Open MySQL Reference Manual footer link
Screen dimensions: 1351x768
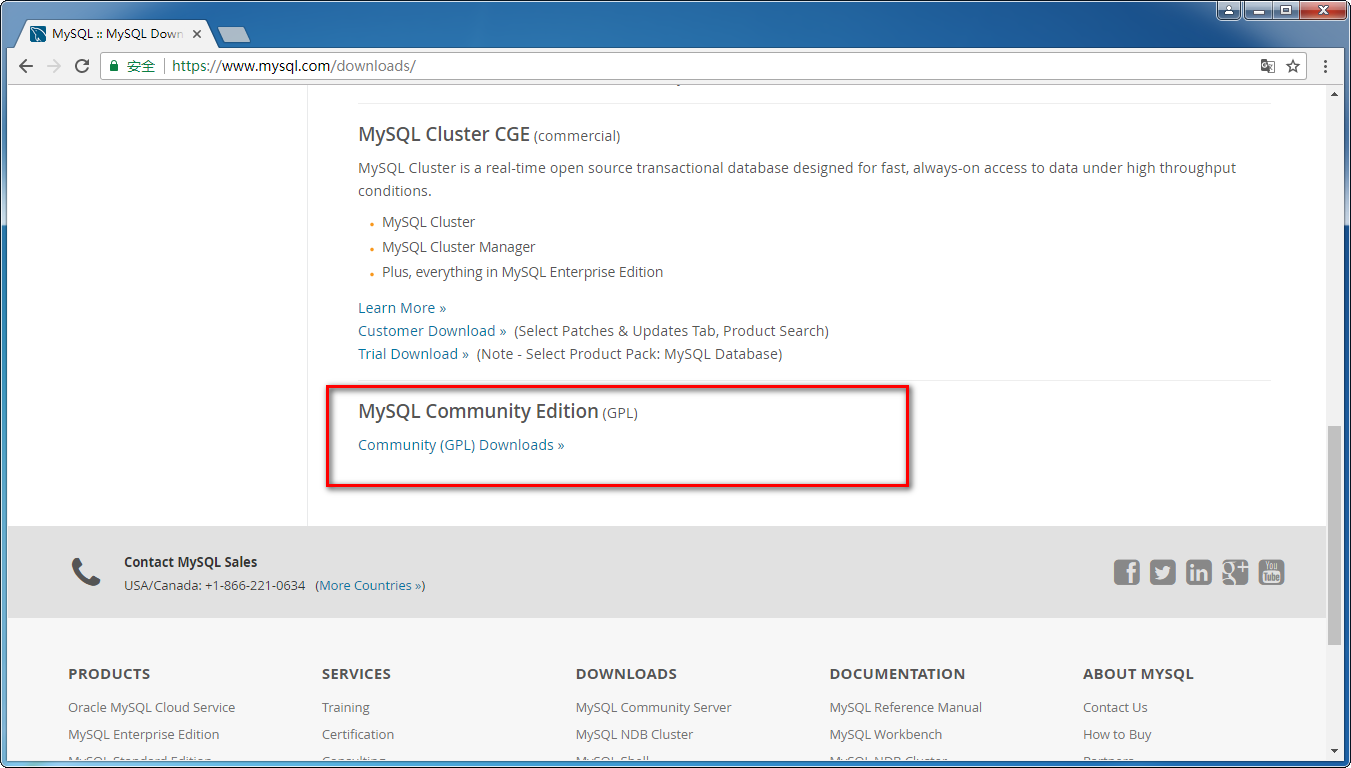click(906, 707)
